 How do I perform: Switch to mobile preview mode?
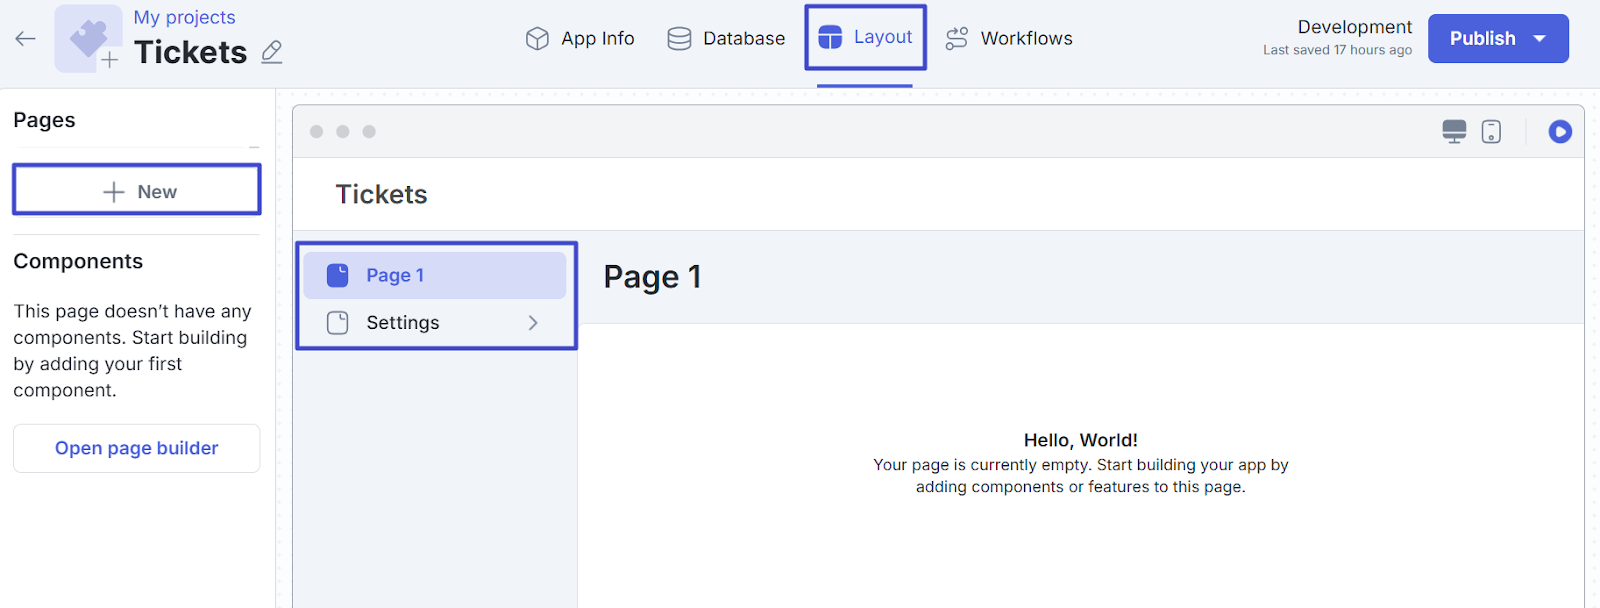click(1491, 132)
